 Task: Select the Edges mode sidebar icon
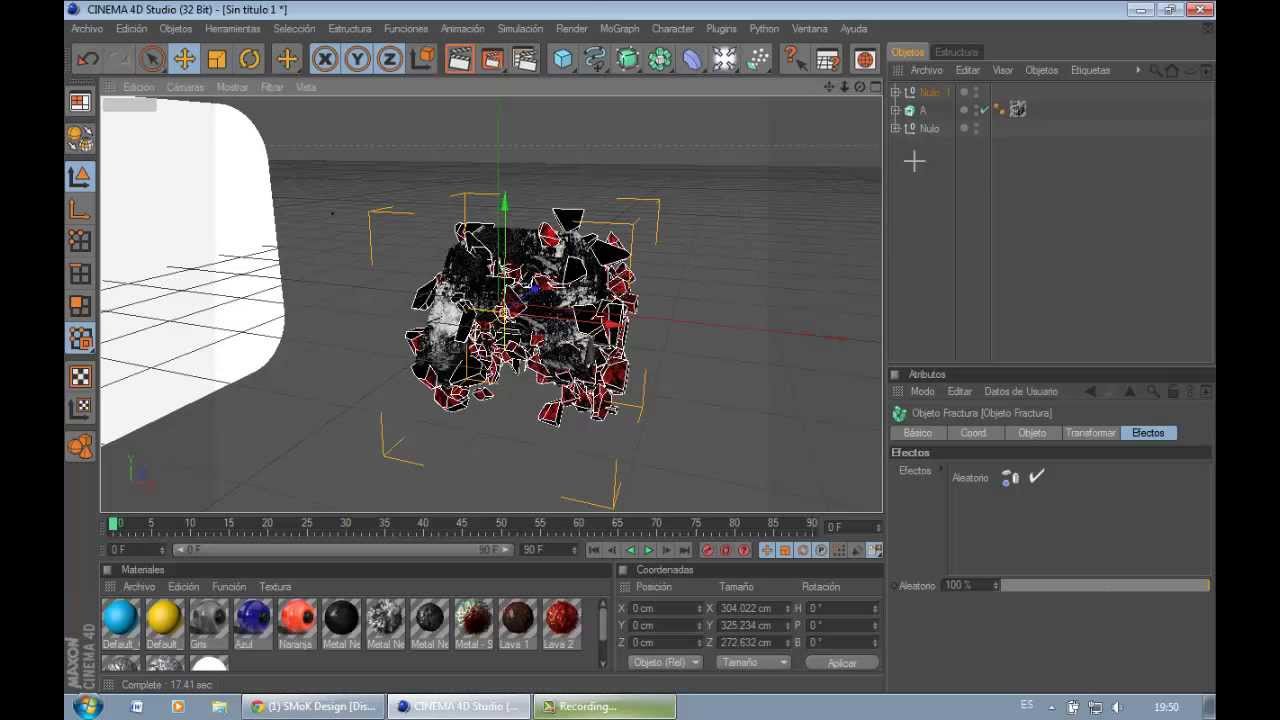(x=80, y=273)
